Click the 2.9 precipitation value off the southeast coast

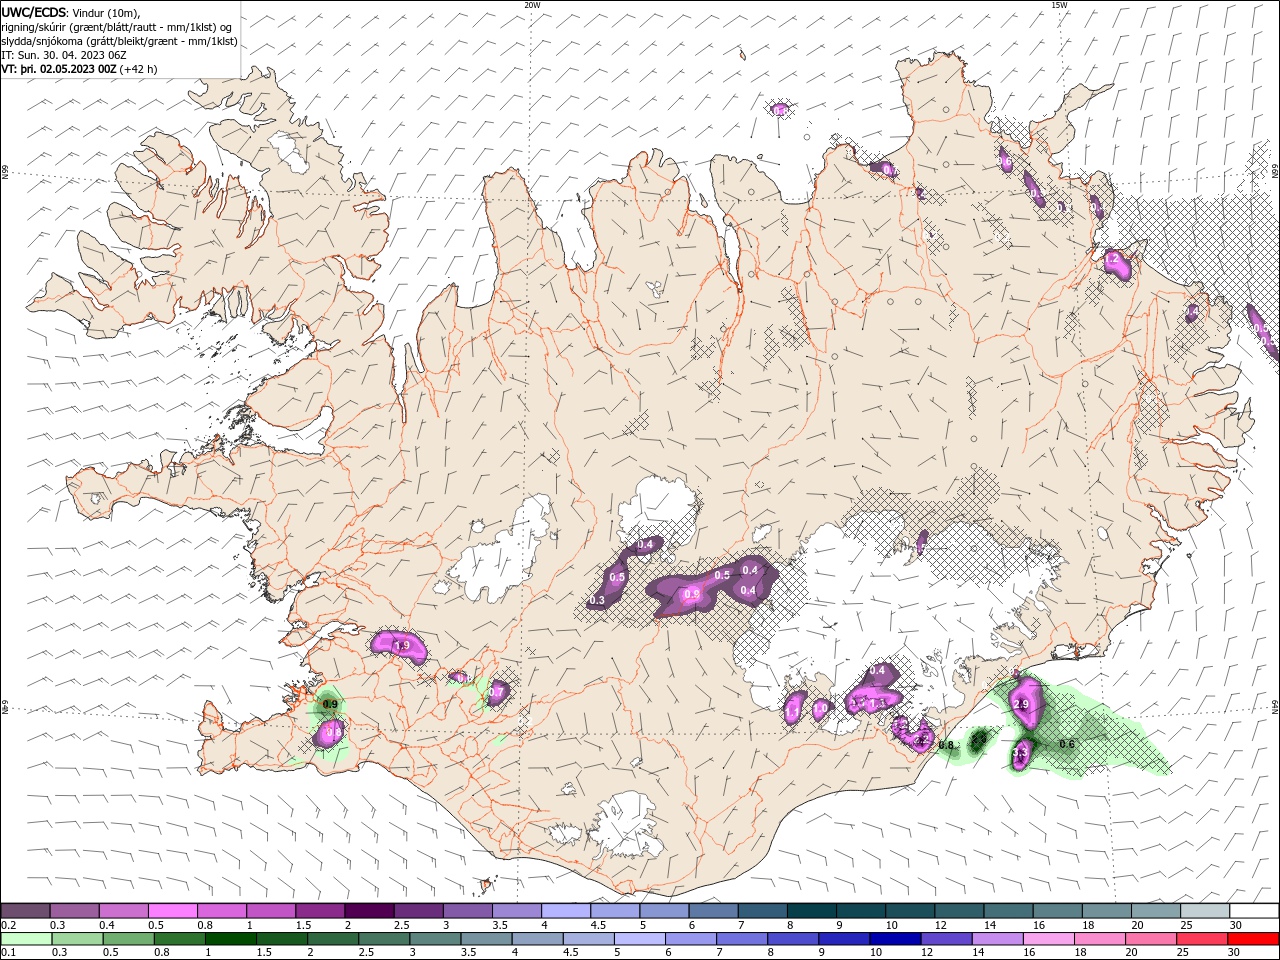1021,704
